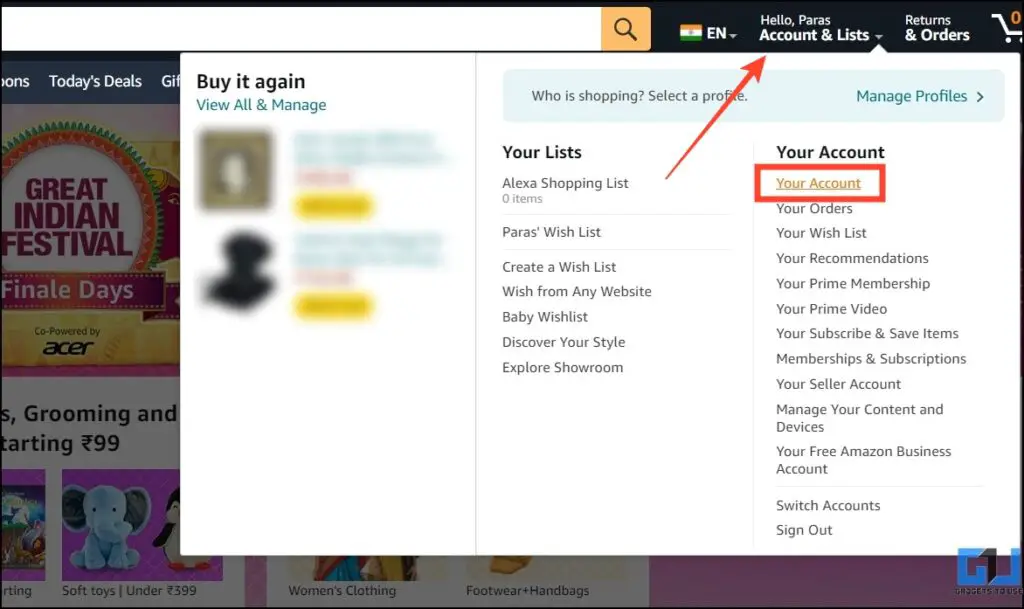Click Sign Out
Image resolution: width=1024 pixels, height=609 pixels.
[803, 529]
